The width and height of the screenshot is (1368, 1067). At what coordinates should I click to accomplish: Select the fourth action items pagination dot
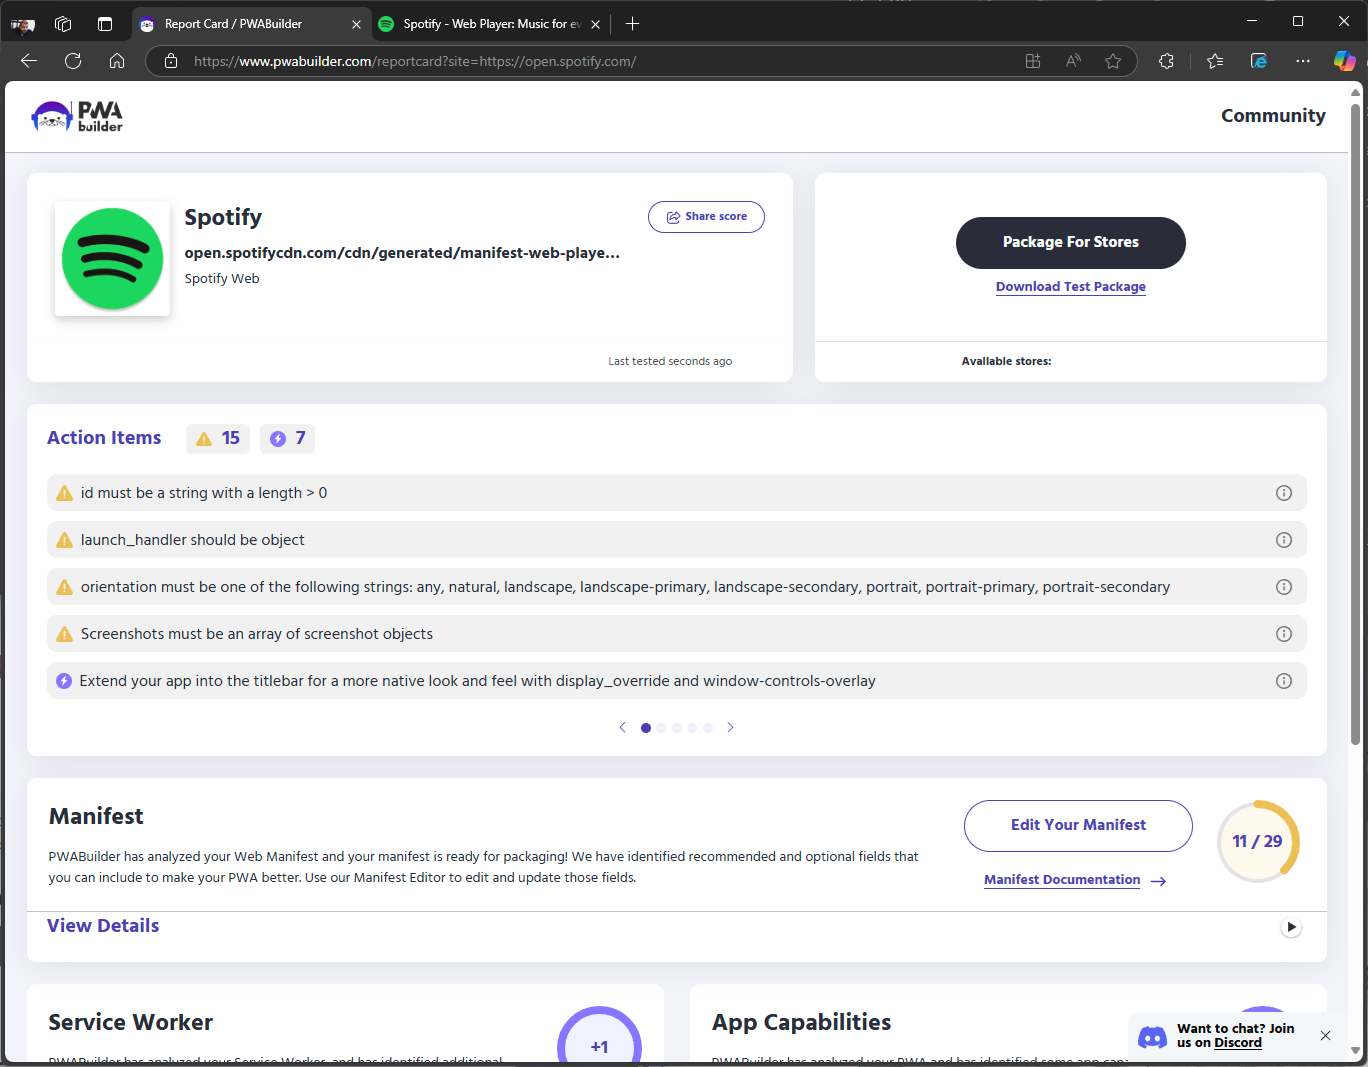[692, 728]
